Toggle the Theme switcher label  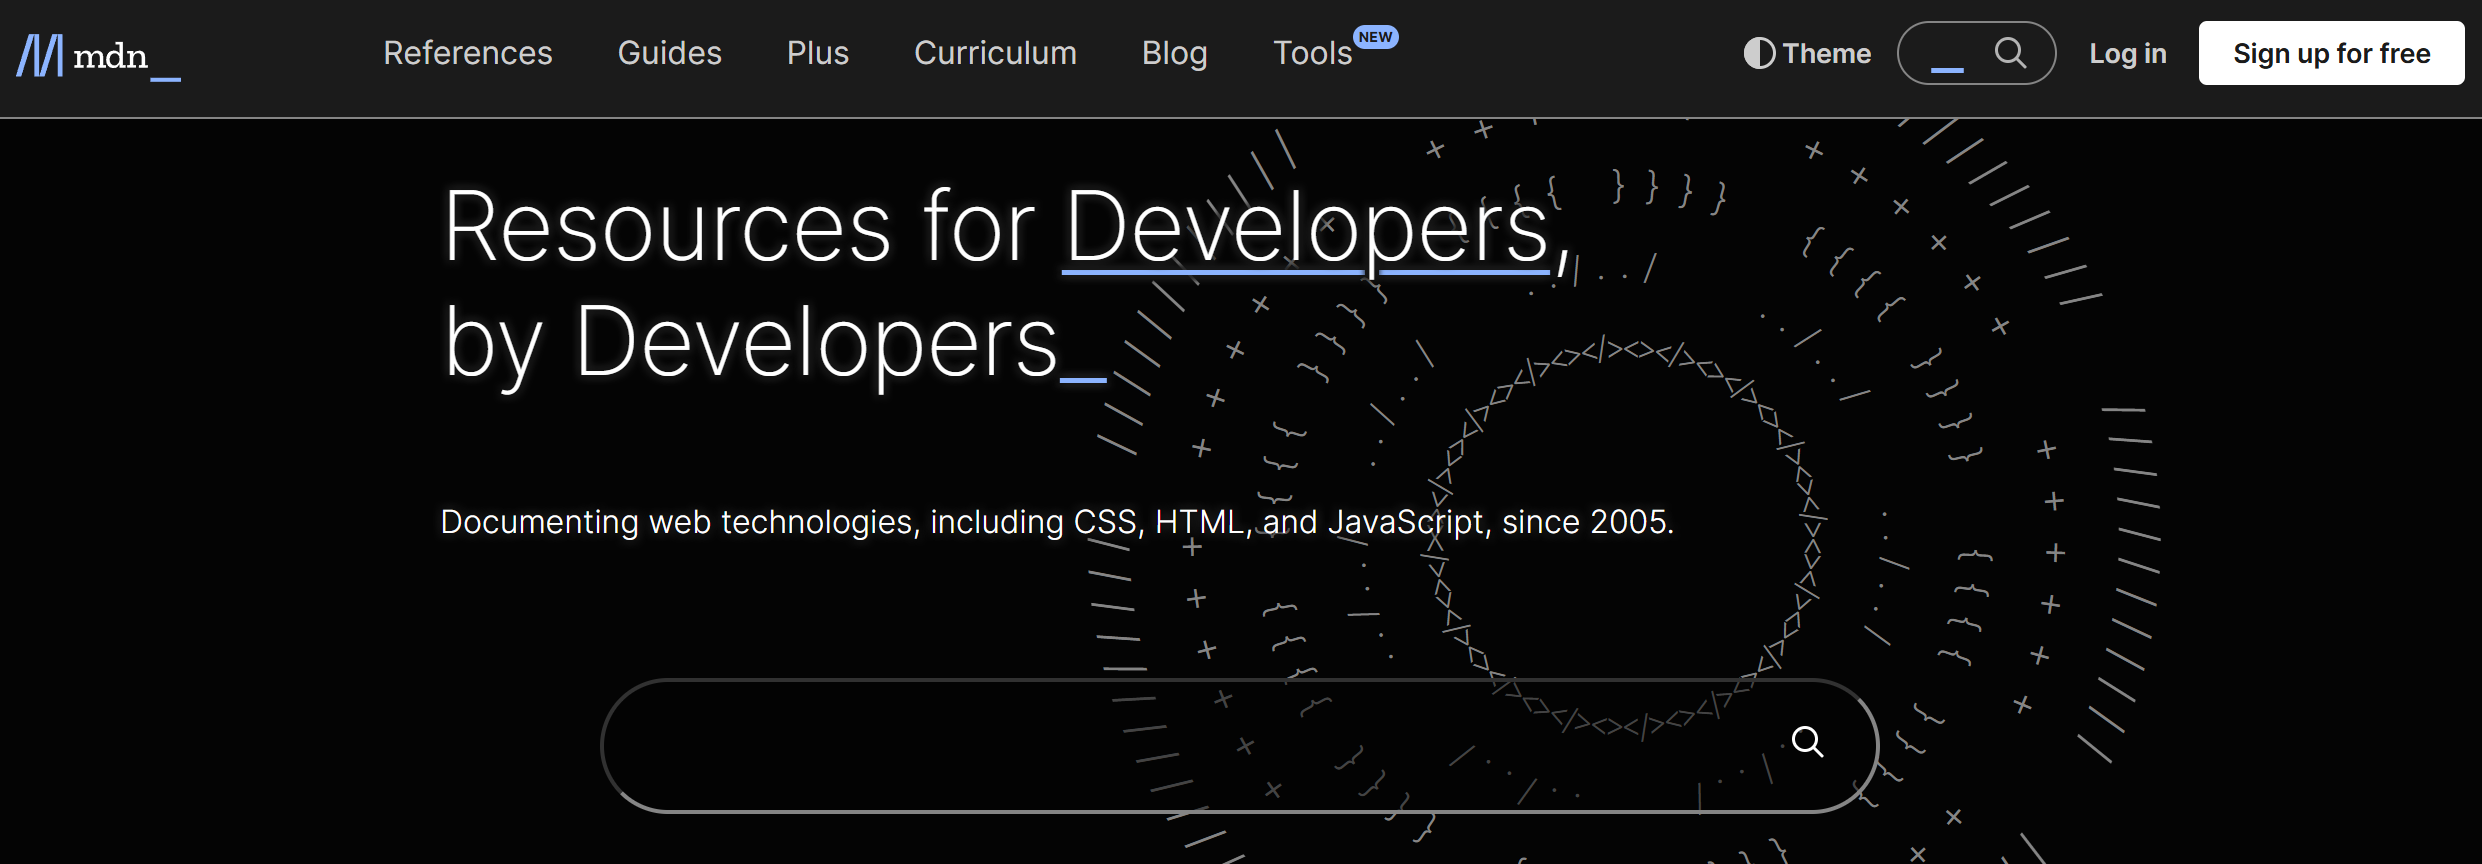[1826, 53]
